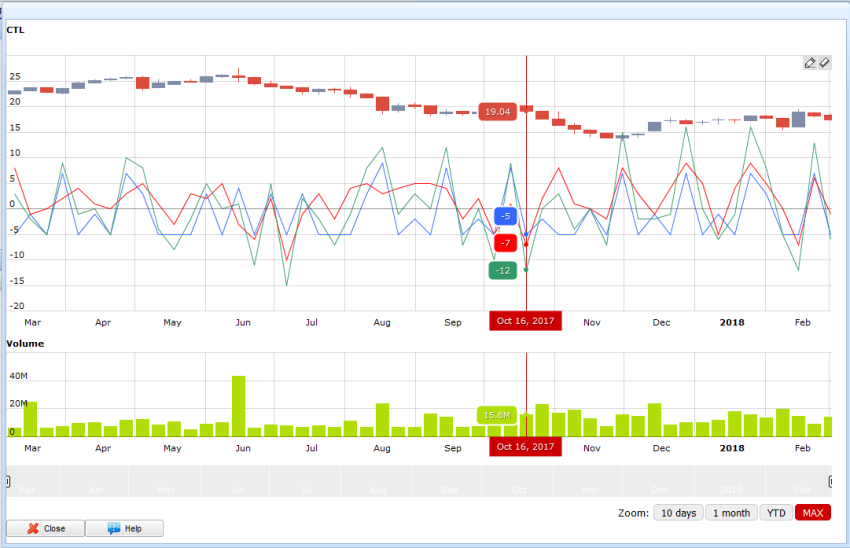Click the 15.8M volume balloon
850x548 pixels.
coord(496,415)
